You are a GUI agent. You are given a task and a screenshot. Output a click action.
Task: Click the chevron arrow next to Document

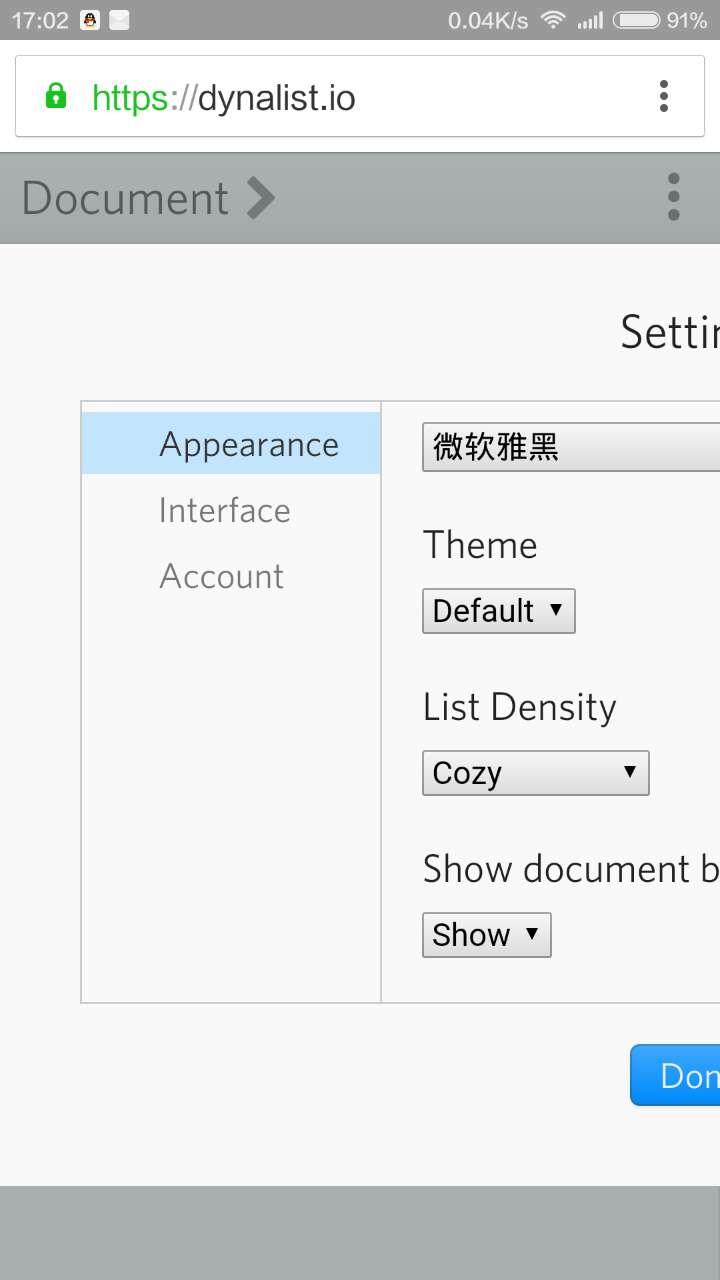coord(259,197)
